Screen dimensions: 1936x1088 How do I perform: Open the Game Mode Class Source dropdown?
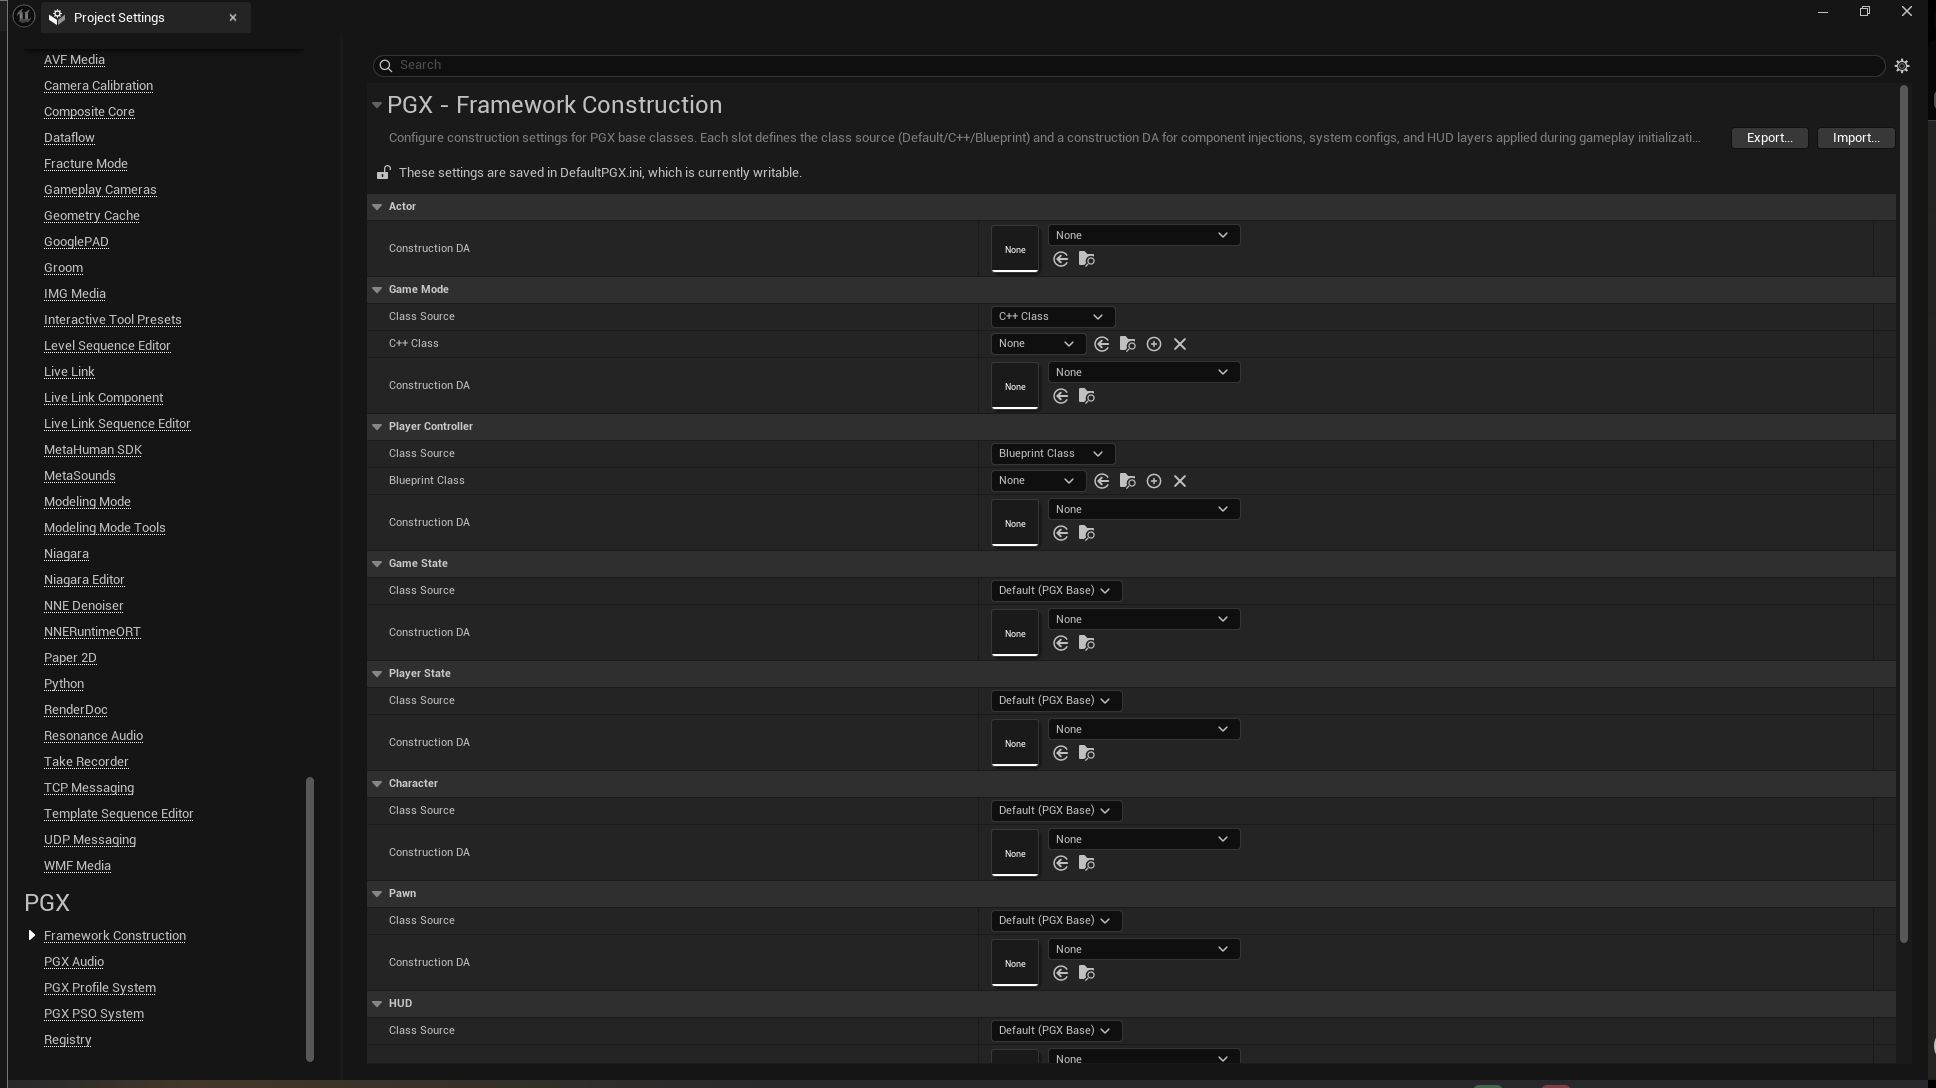1051,317
